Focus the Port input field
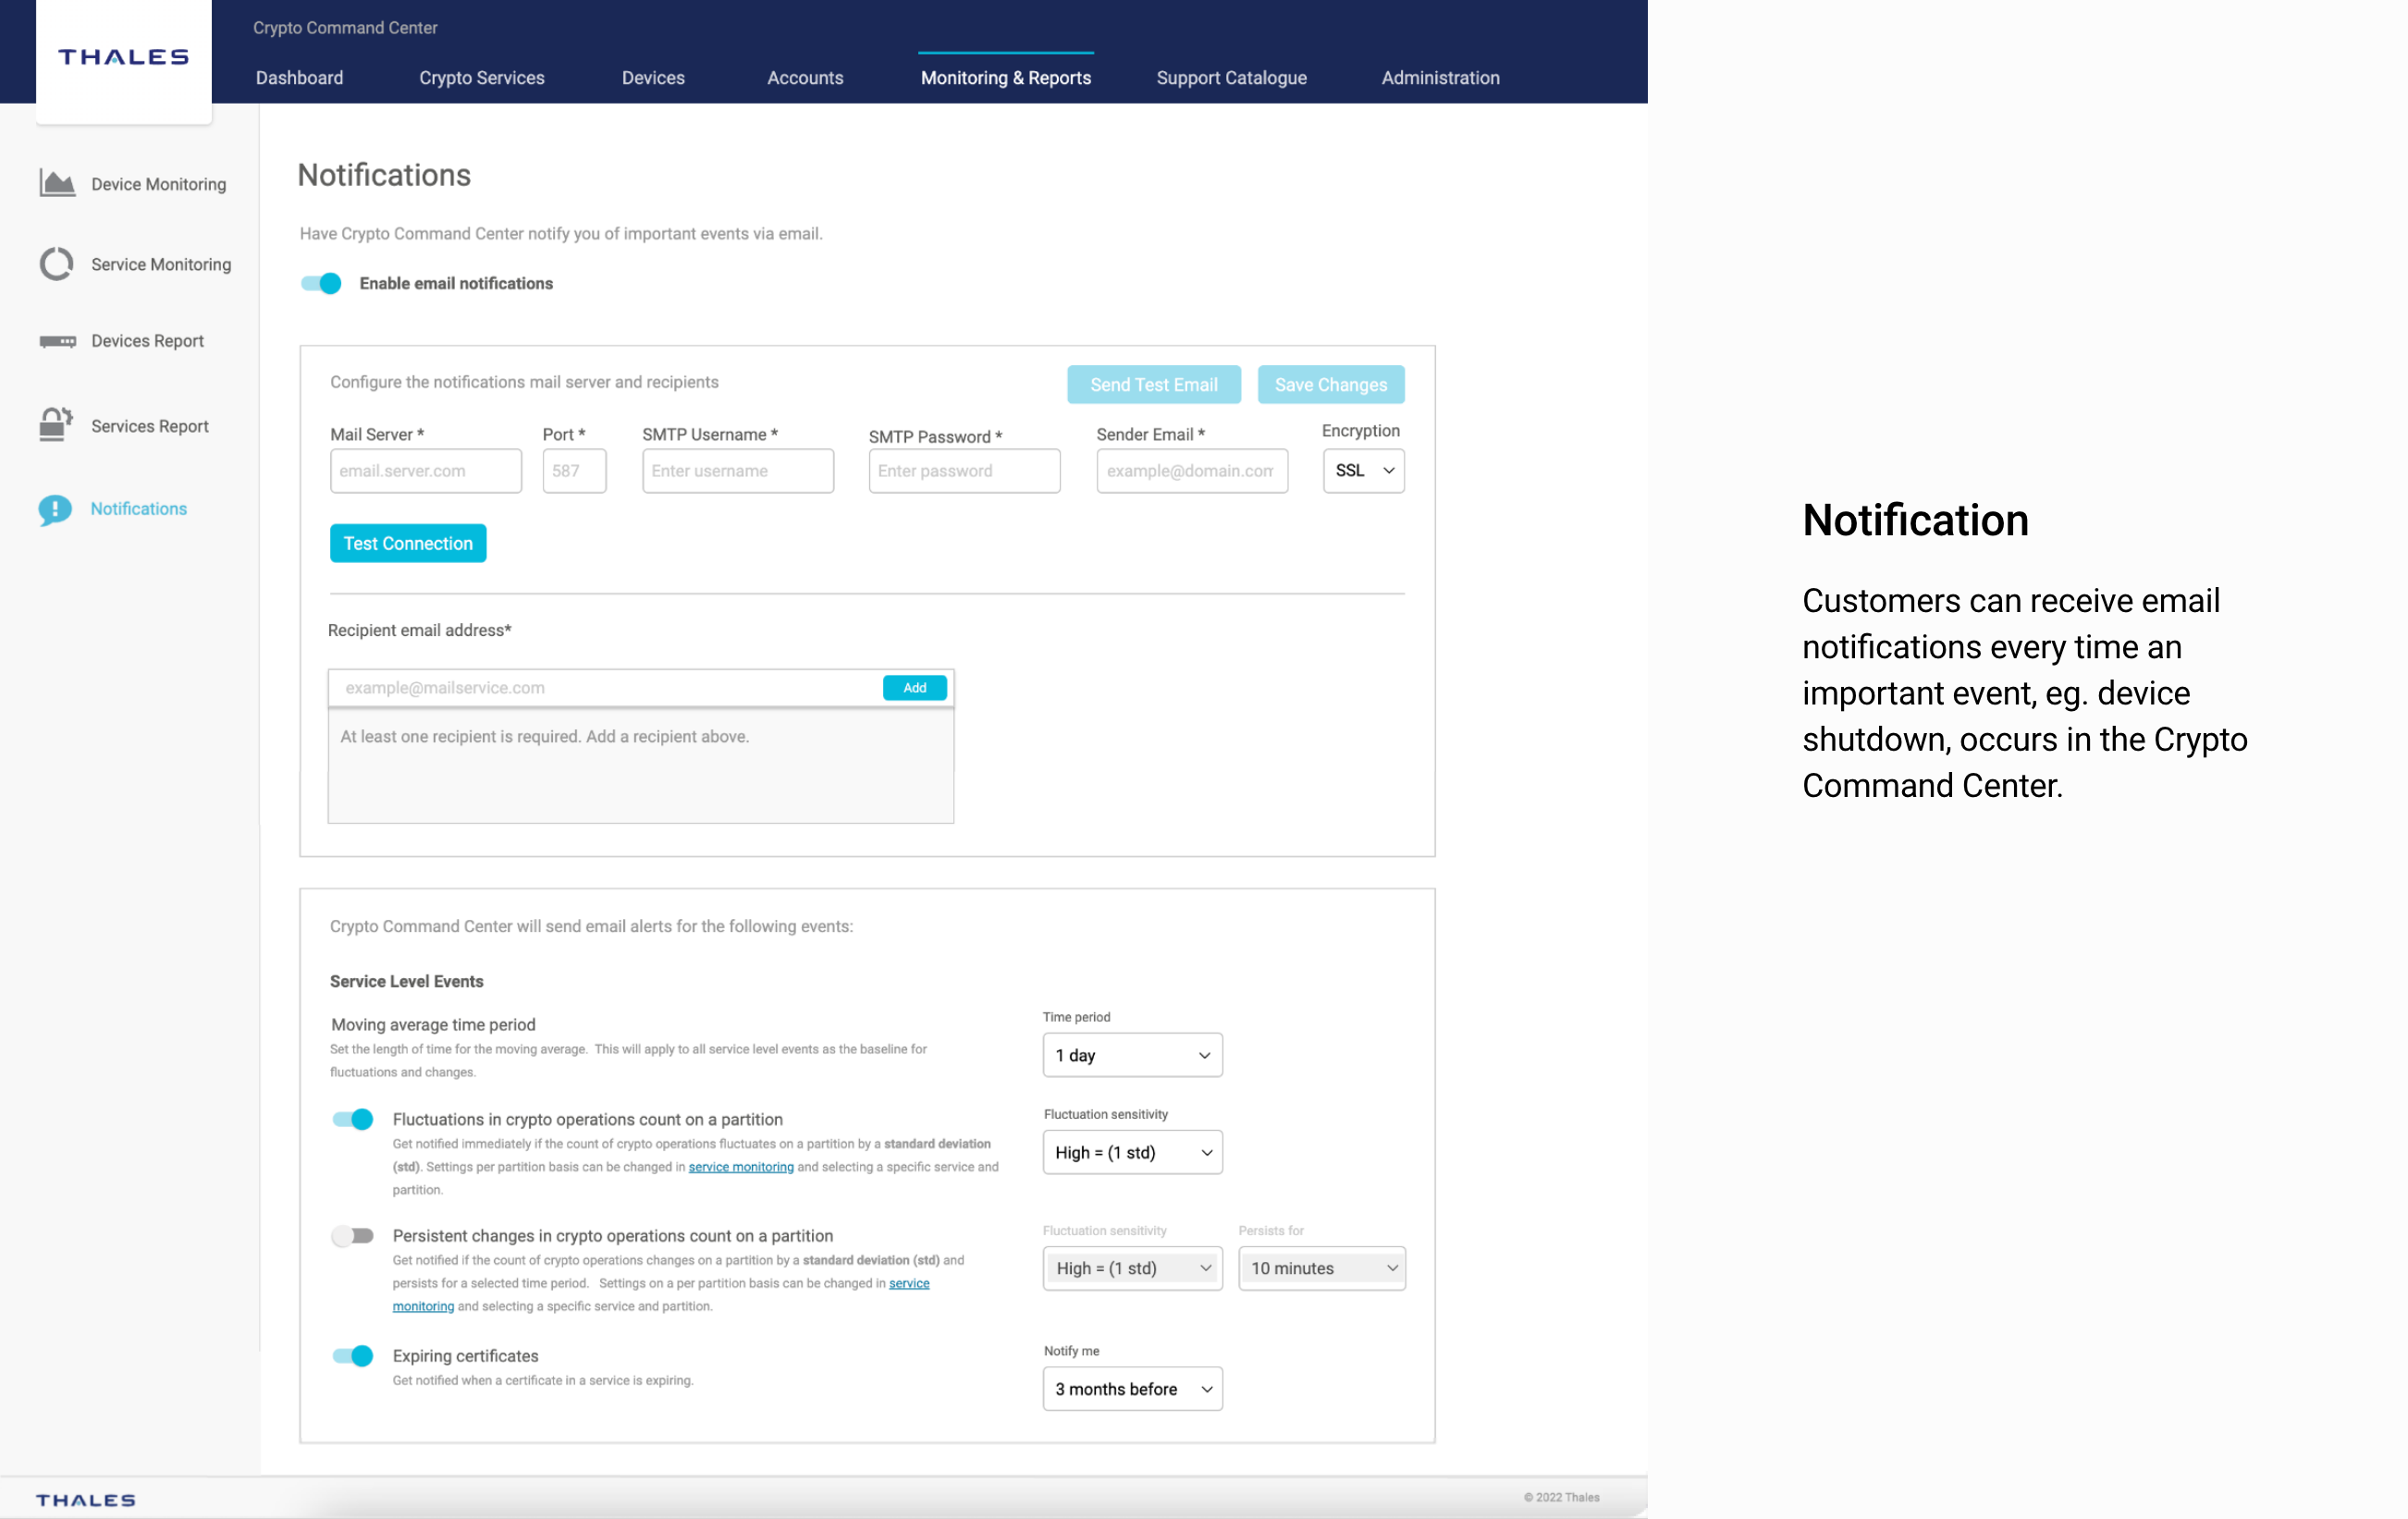The width and height of the screenshot is (2408, 1519). coord(574,470)
